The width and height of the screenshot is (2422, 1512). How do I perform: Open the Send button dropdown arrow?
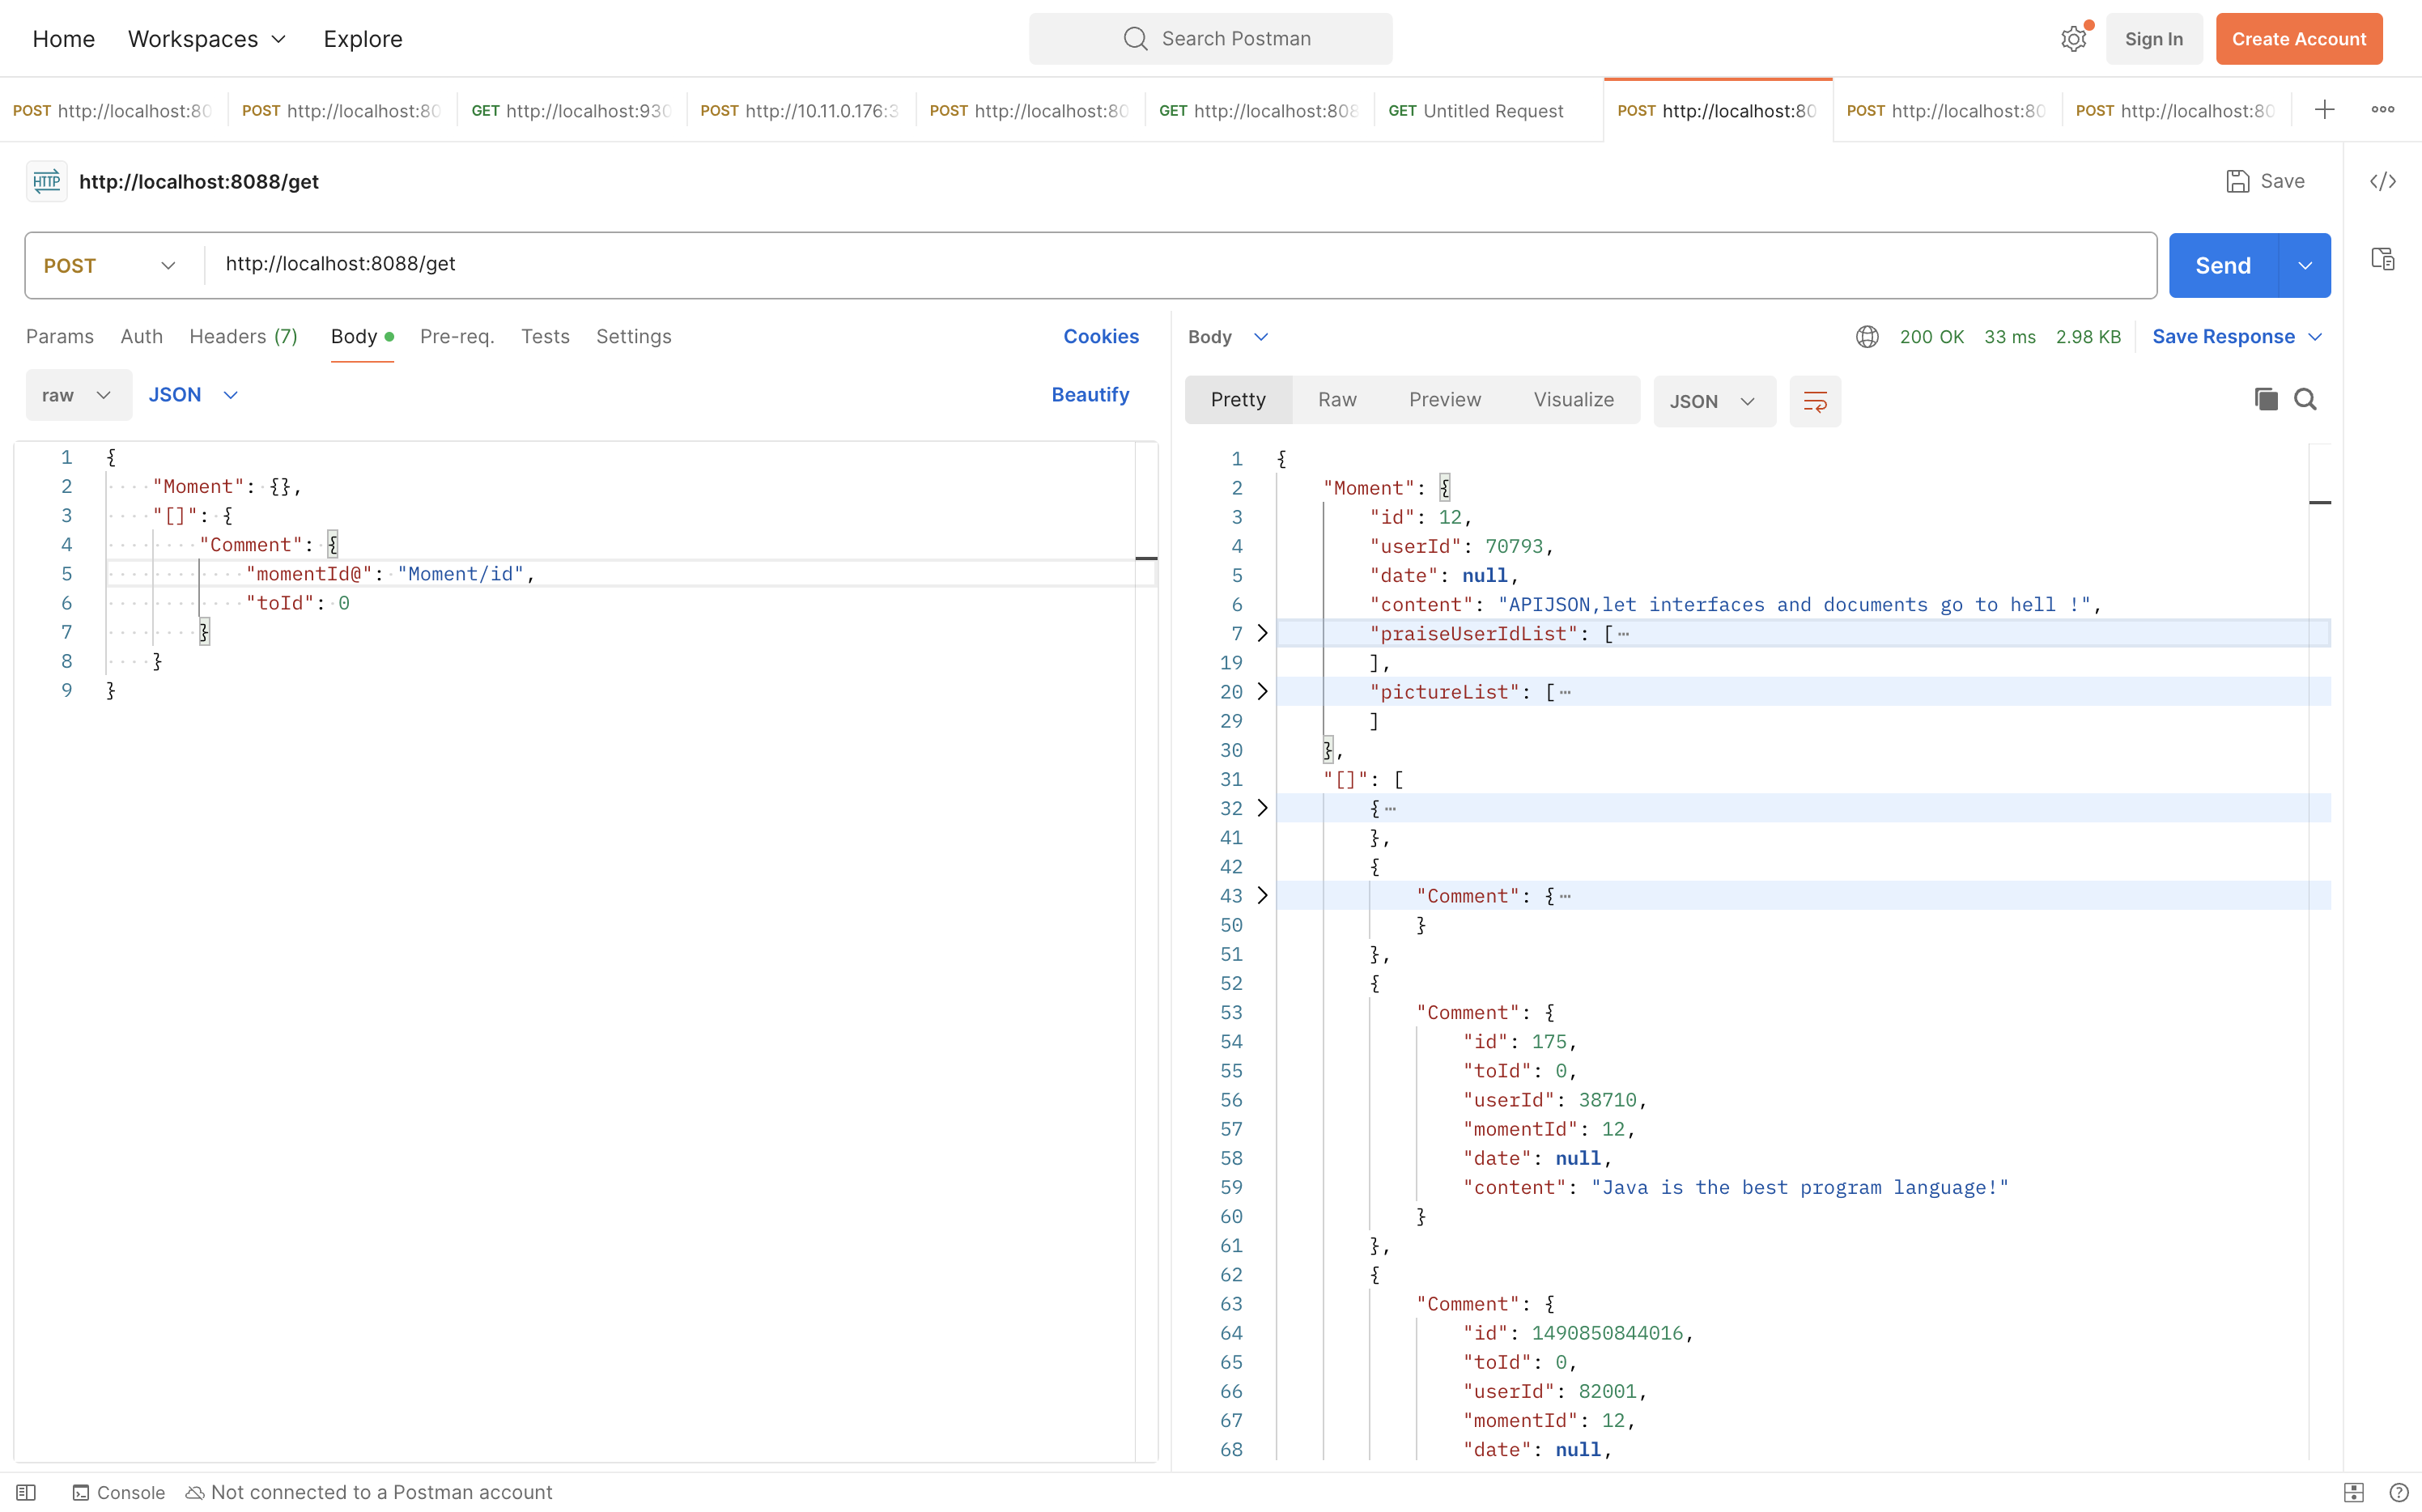point(2305,265)
